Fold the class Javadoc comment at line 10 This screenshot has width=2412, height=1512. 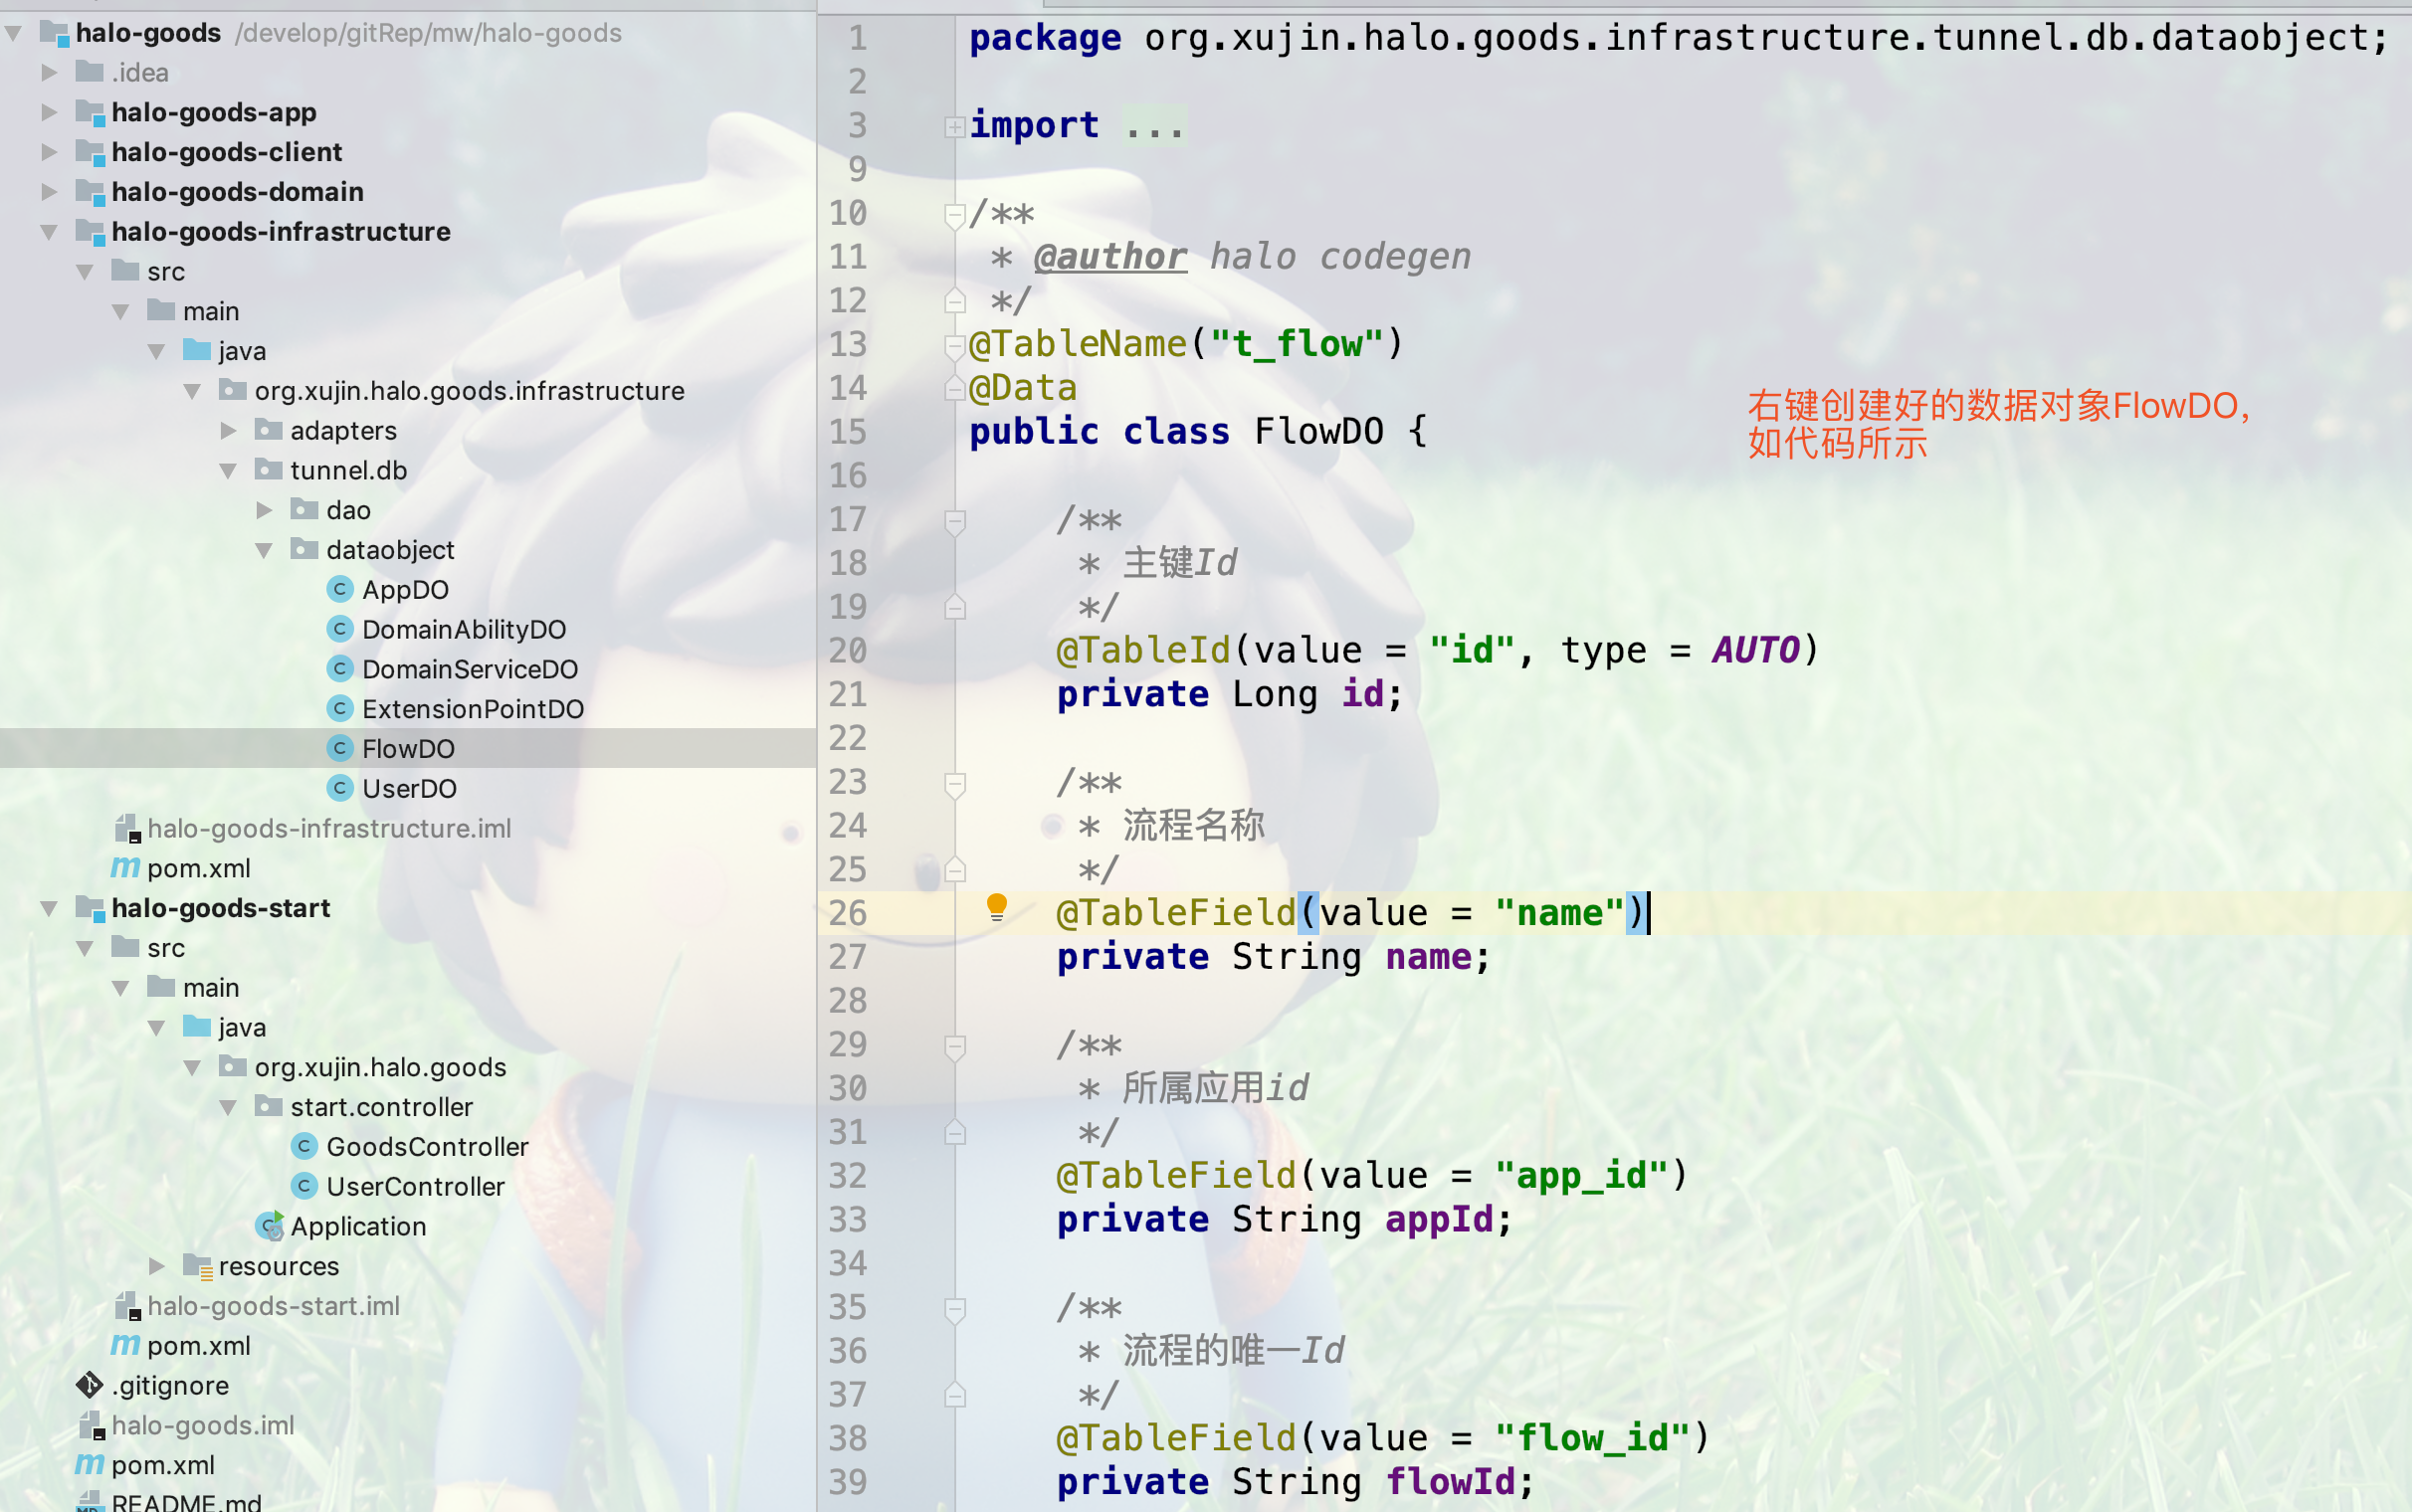(955, 214)
